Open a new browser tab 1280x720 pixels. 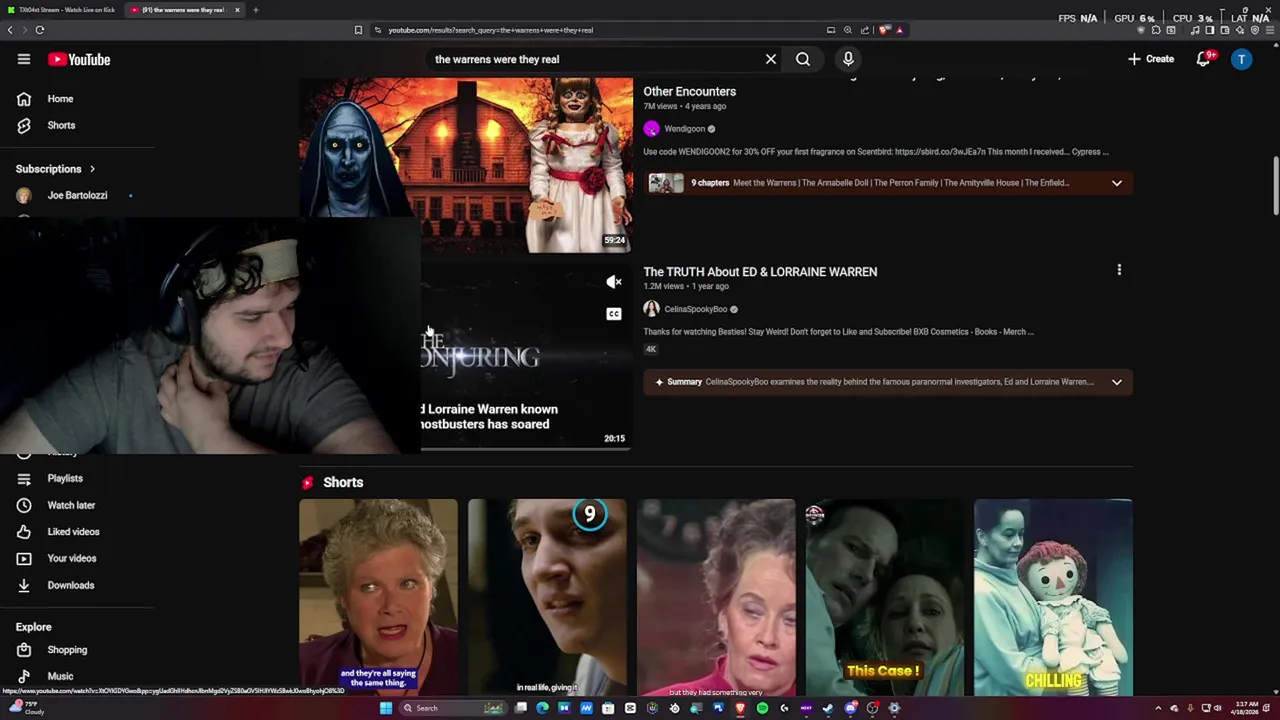pos(255,10)
